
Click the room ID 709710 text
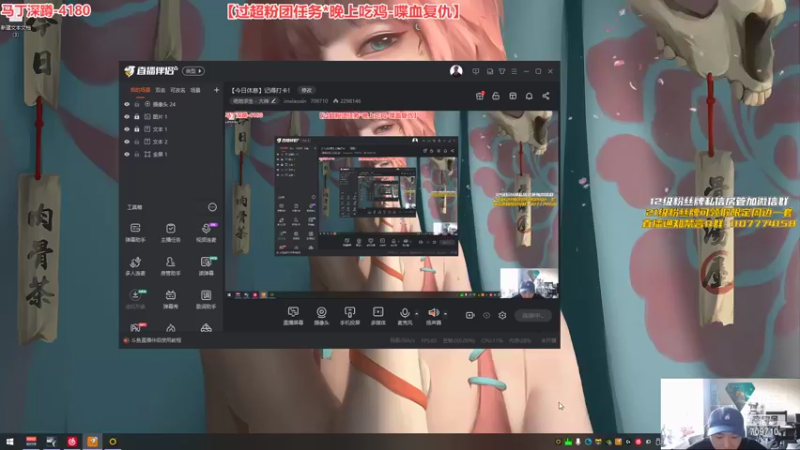319,101
